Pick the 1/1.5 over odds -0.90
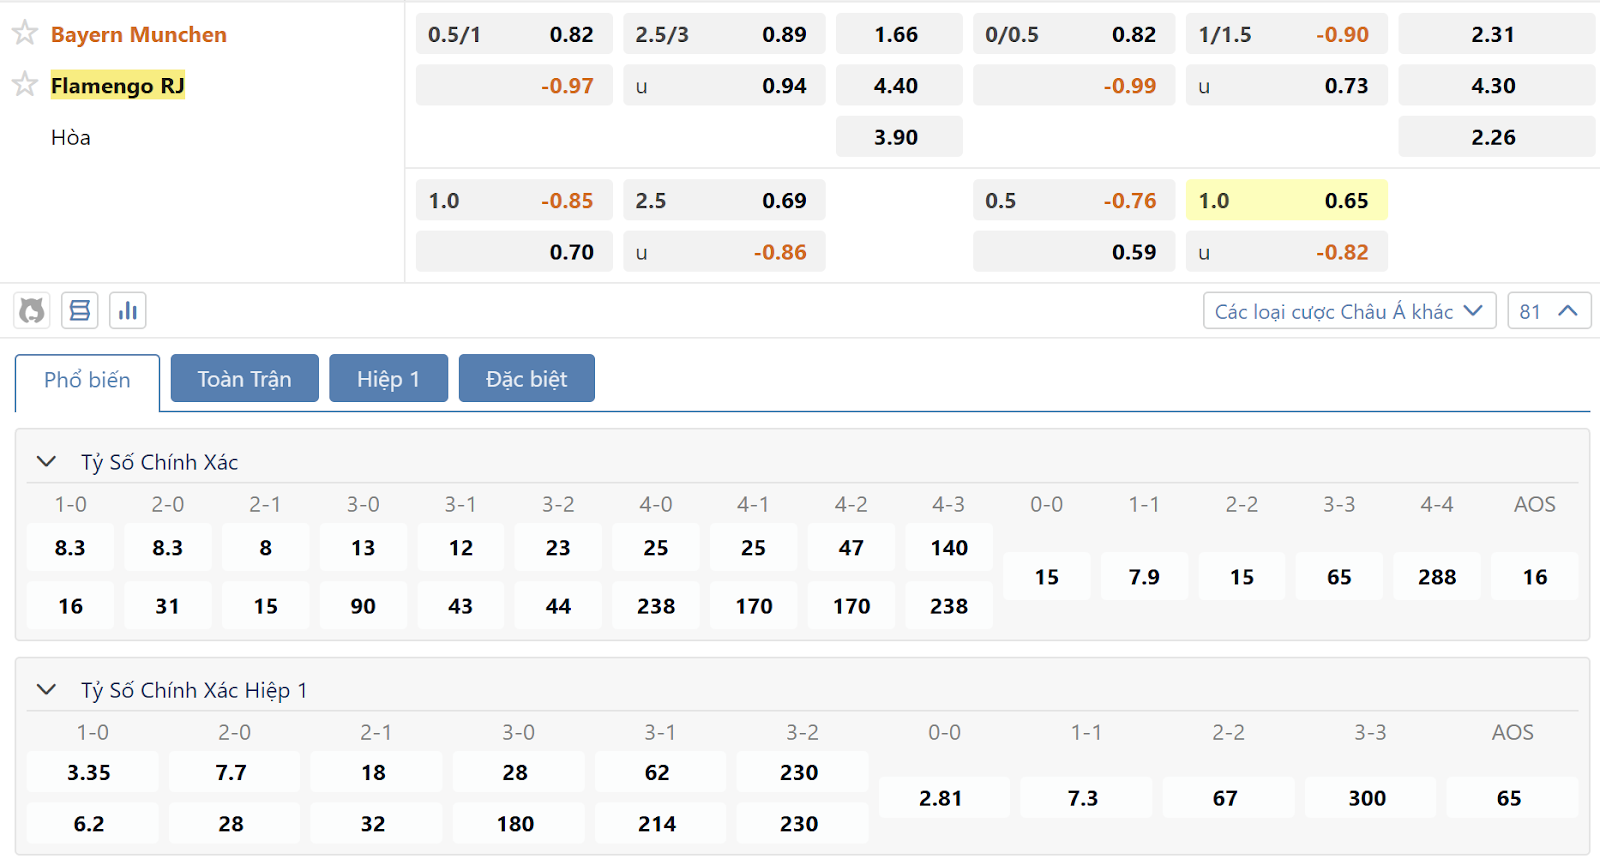Screen dimensions: 1600x859 [x=1287, y=34]
